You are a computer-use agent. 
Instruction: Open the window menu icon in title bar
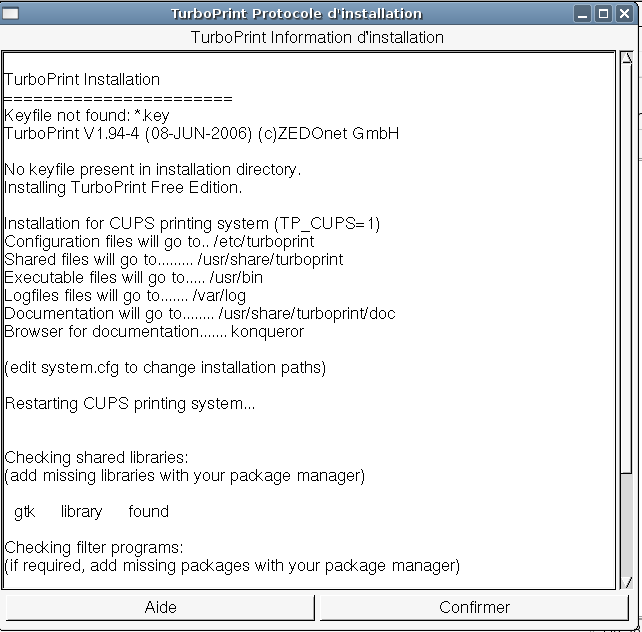11,14
